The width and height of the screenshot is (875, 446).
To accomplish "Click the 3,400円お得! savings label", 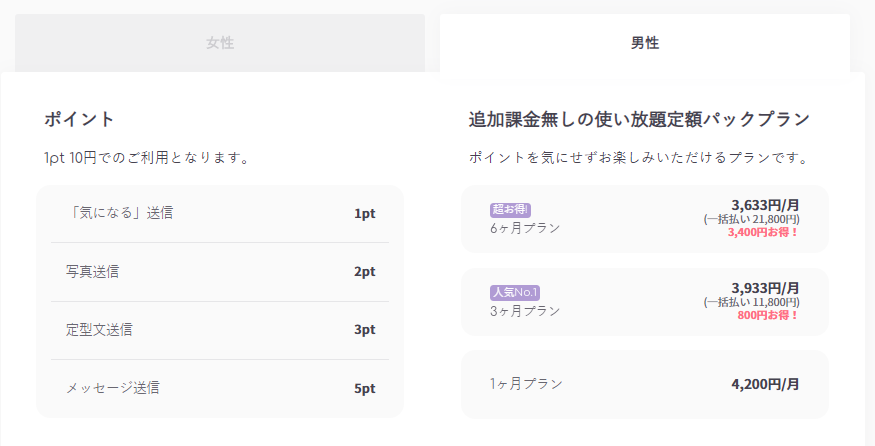I will tap(763, 232).
